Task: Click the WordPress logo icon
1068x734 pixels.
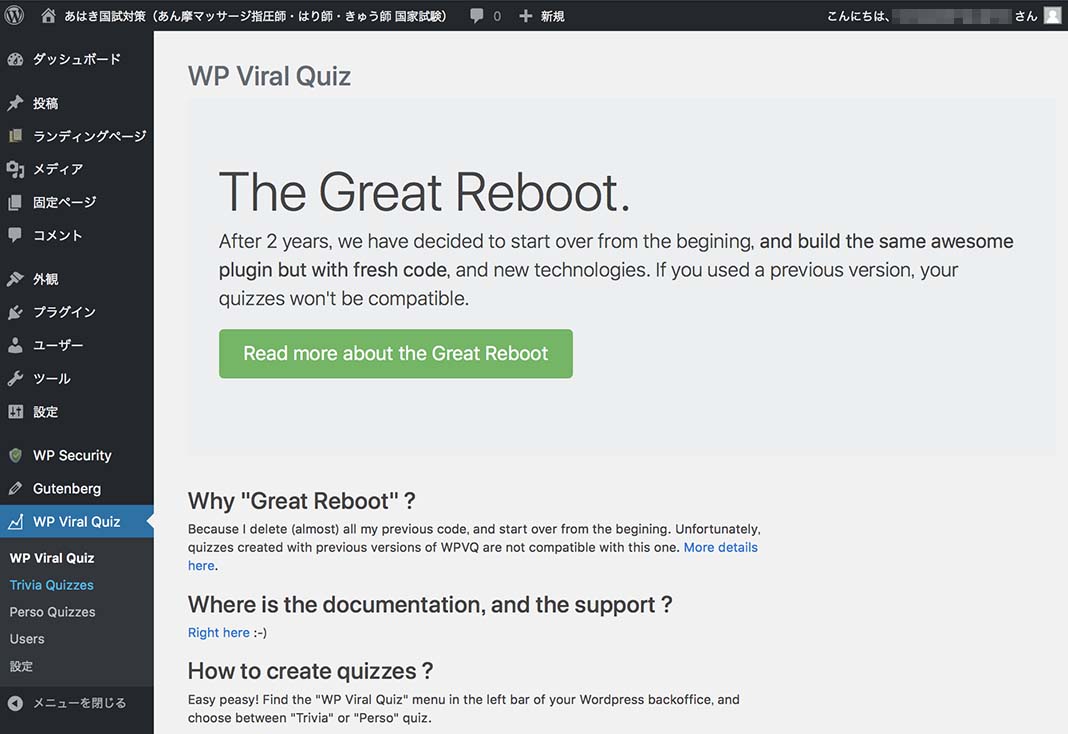Action: (14, 15)
